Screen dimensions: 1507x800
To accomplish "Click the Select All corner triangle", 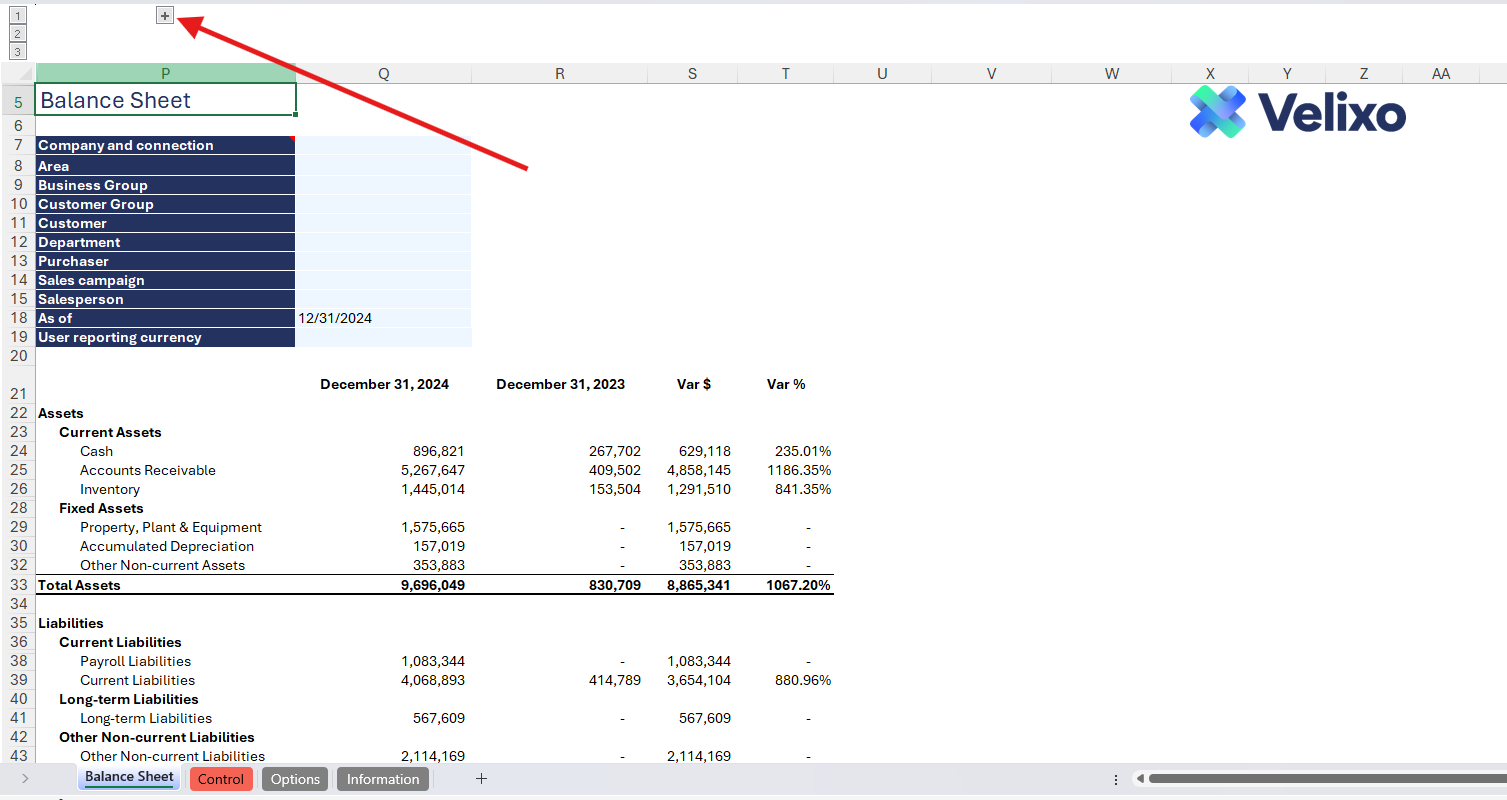I will pos(18,73).
